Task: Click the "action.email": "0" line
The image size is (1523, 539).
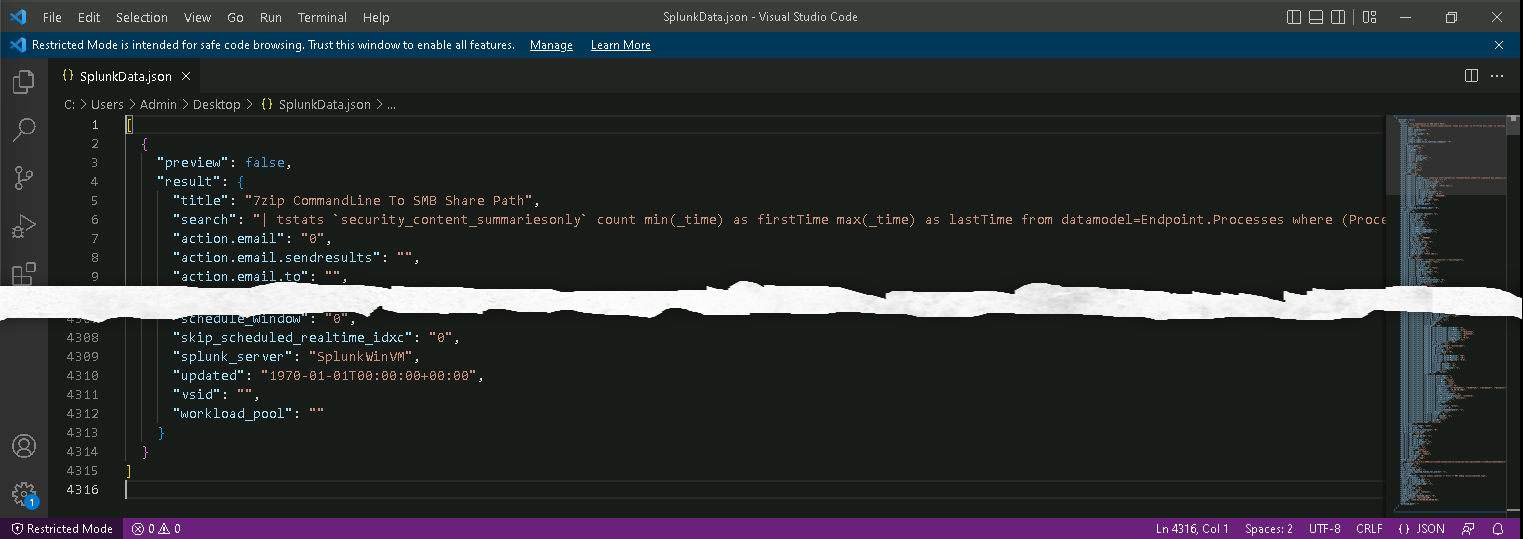Action: 251,238
